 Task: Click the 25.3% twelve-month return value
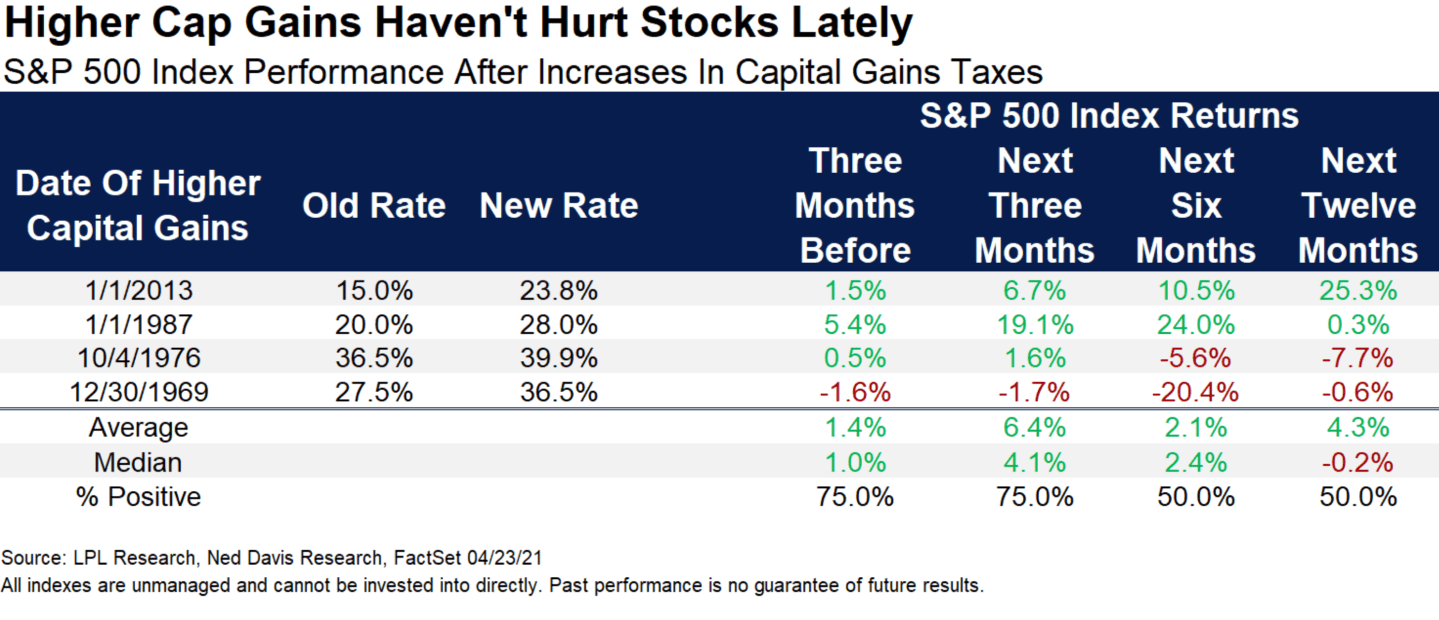[x=1358, y=291]
